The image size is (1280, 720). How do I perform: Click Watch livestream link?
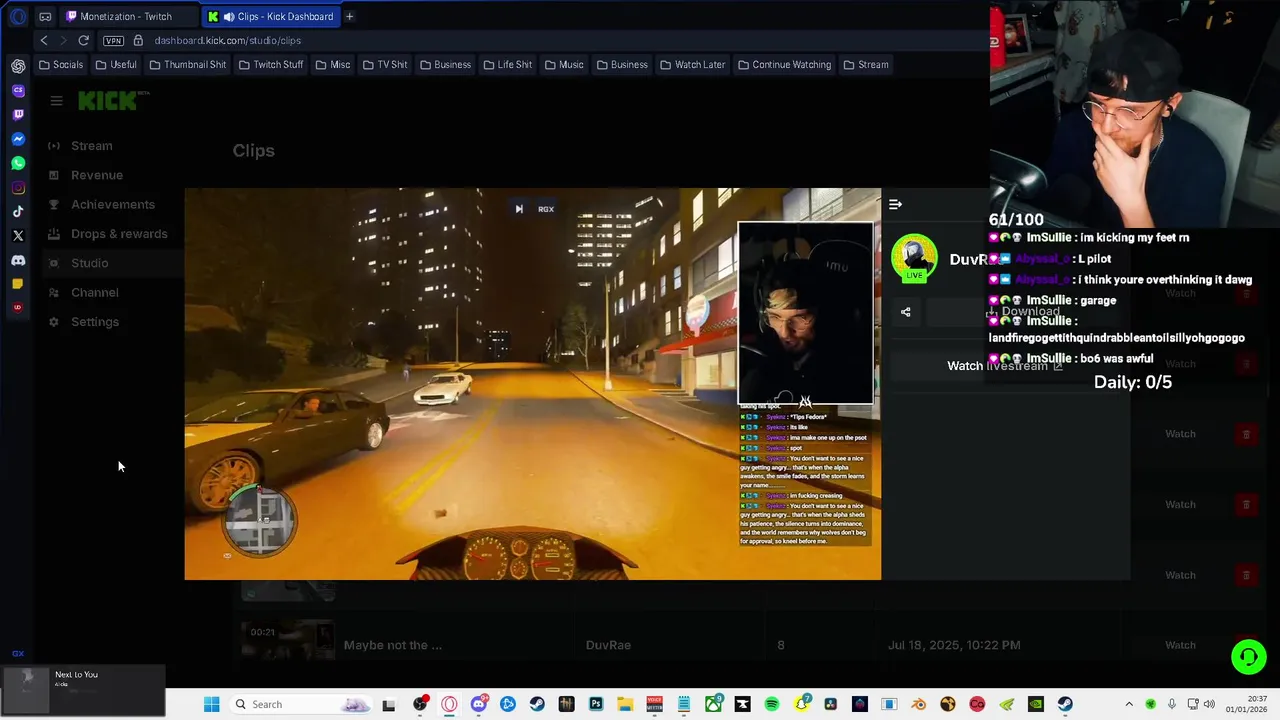pos(1005,366)
